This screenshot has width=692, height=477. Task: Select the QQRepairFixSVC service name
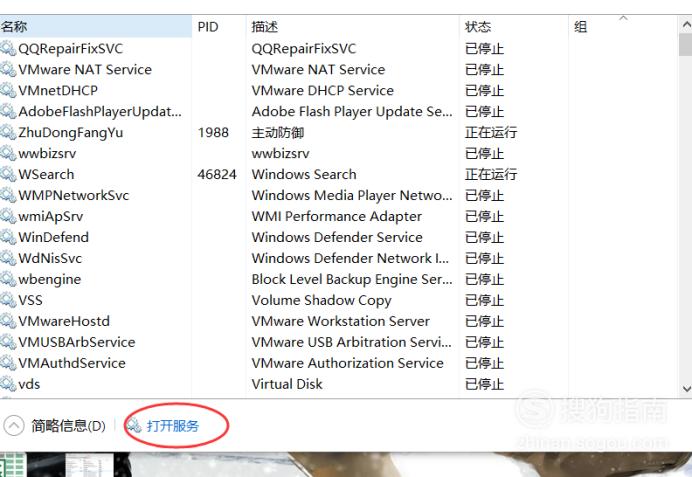click(71, 48)
